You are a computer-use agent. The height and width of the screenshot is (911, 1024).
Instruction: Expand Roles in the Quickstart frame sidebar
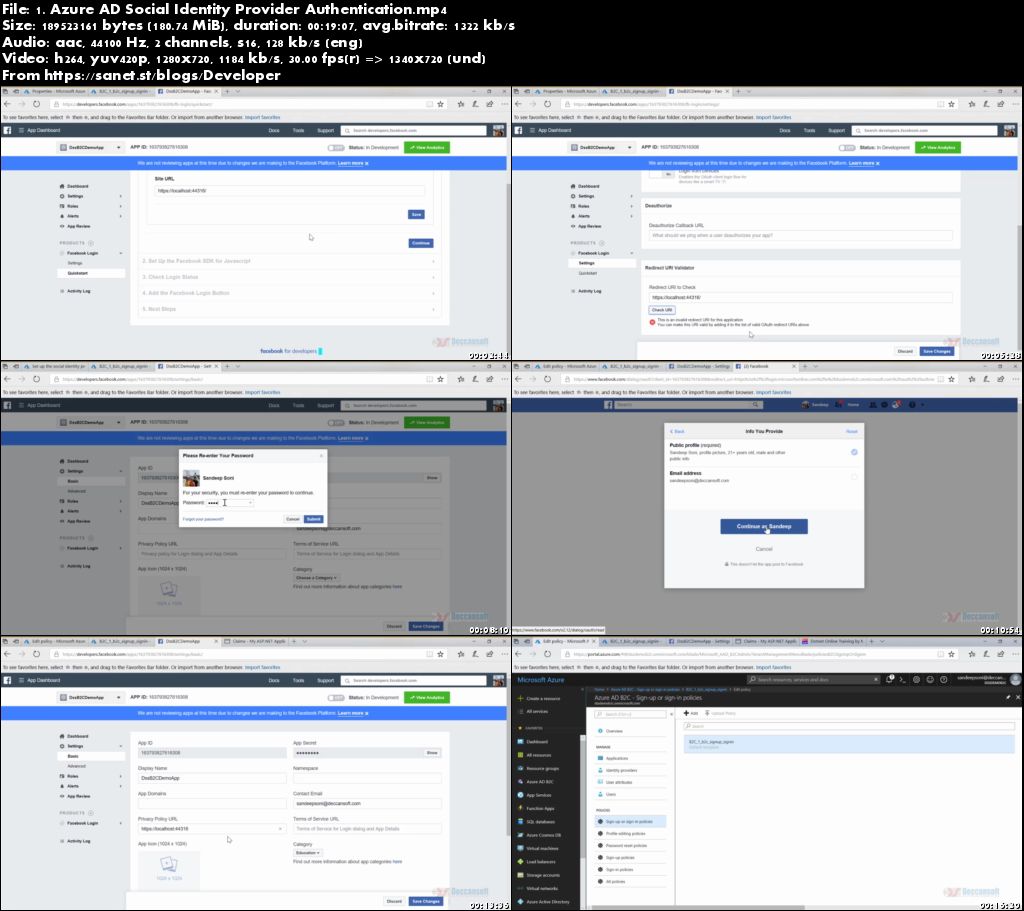point(90,206)
